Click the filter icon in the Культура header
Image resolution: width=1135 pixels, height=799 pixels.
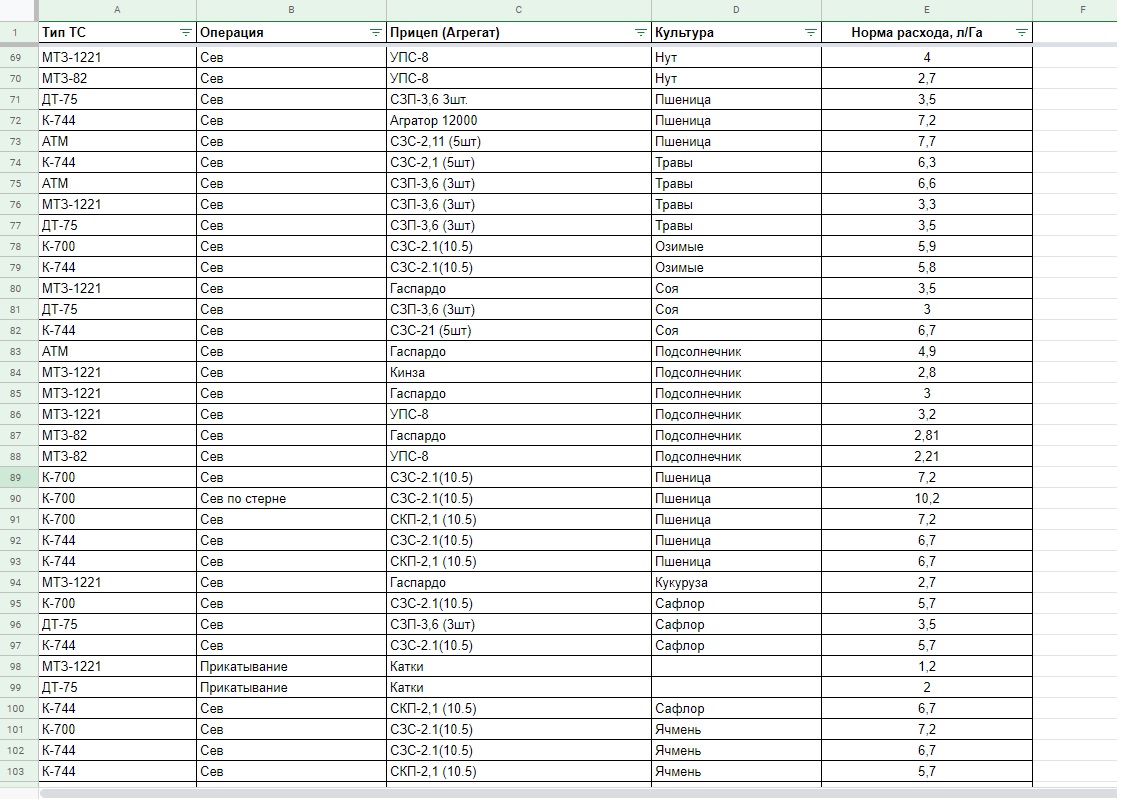point(810,33)
